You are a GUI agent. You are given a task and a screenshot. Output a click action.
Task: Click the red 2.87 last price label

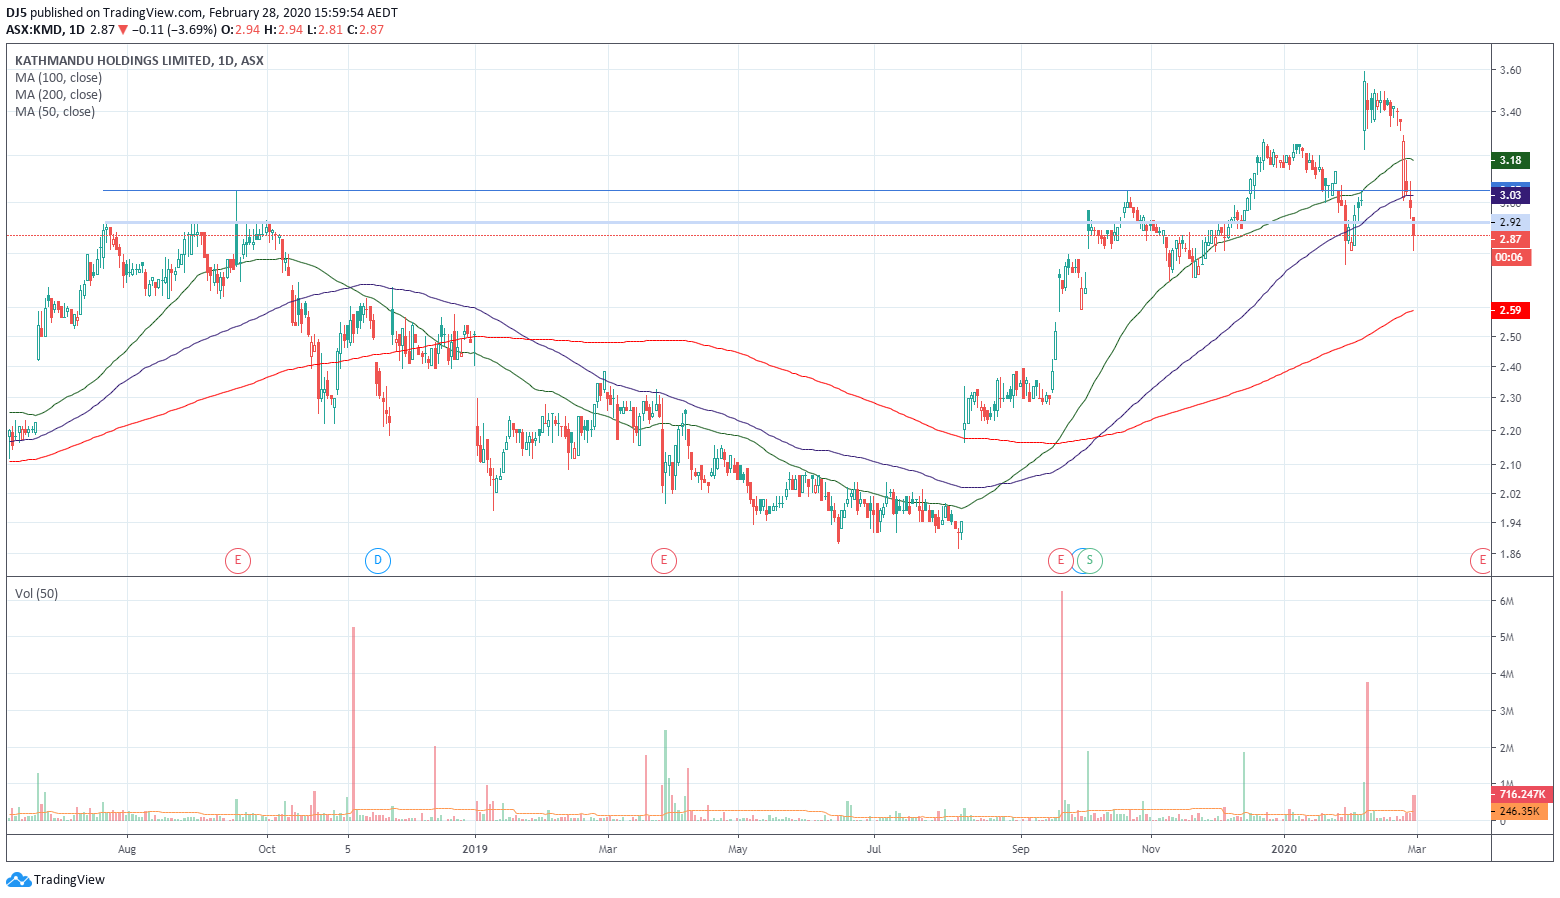point(1510,240)
